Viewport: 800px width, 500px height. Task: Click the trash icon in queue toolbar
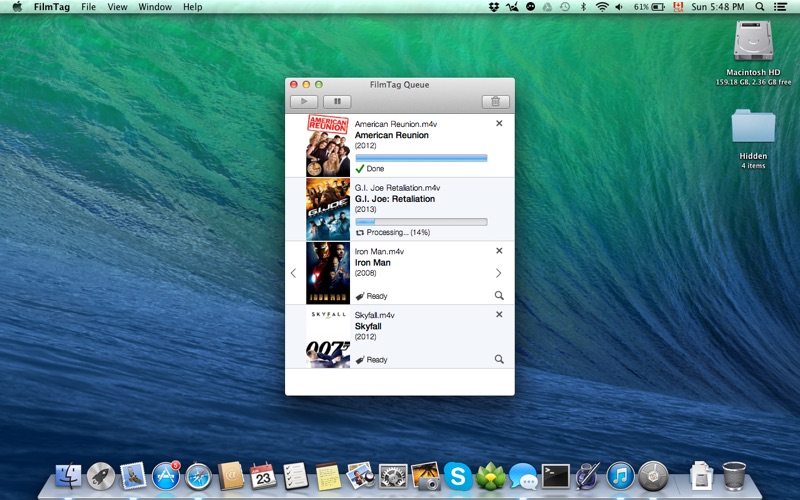[x=495, y=101]
